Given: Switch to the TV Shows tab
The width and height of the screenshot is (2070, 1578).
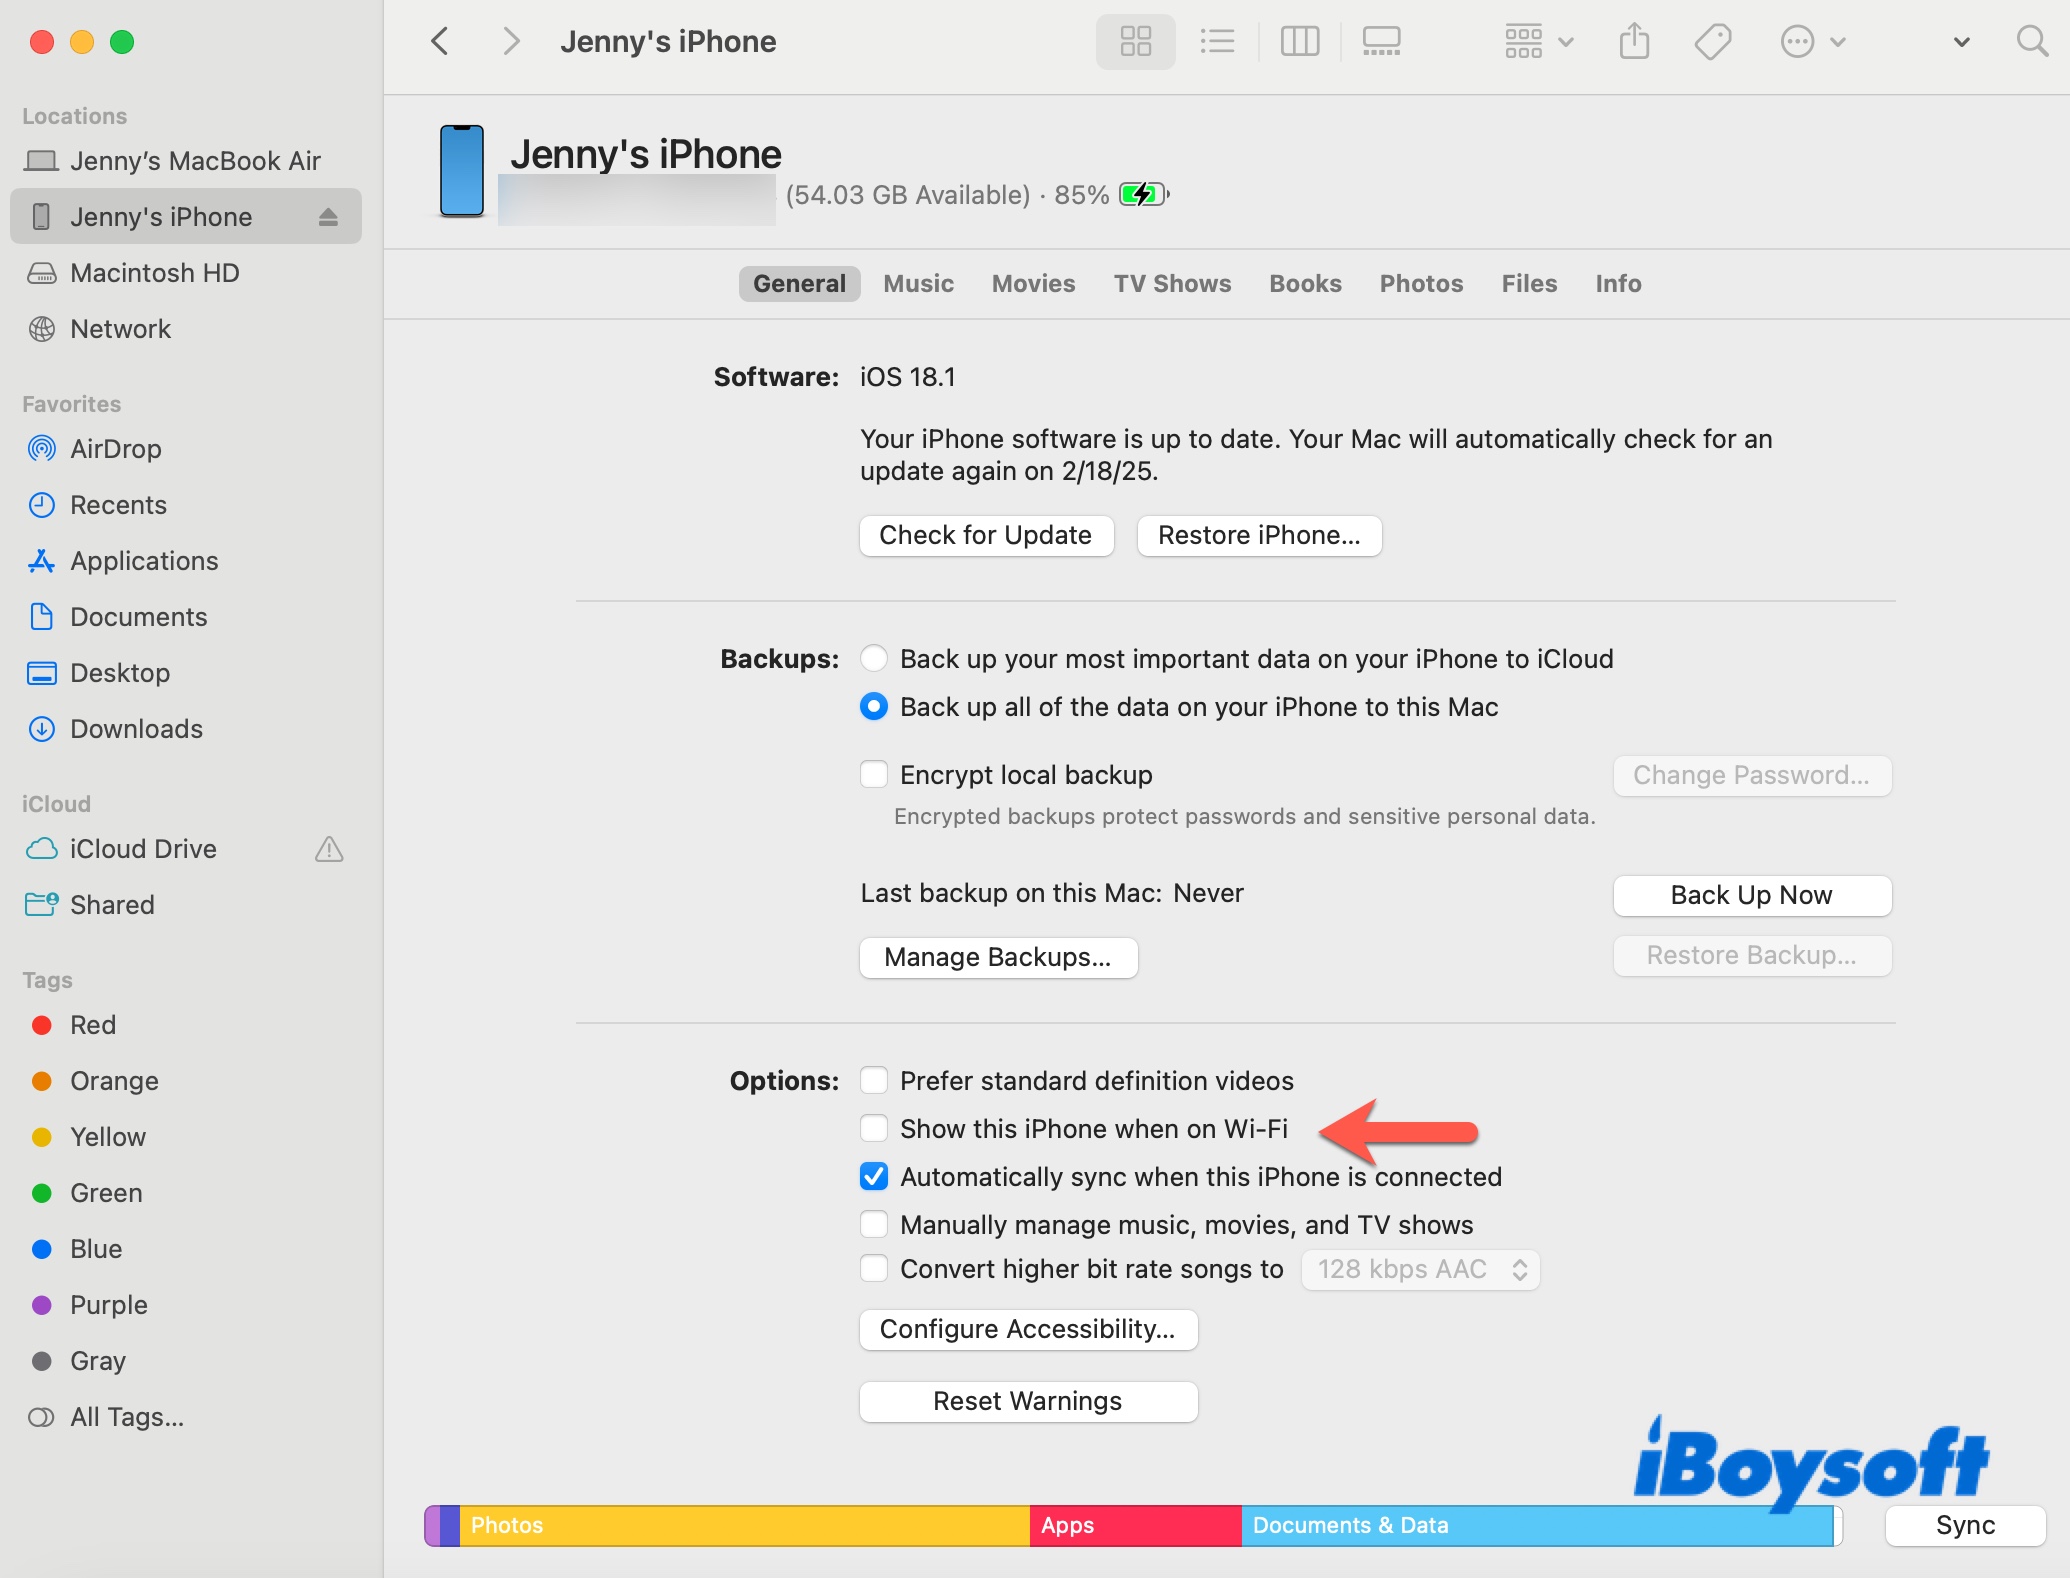Looking at the screenshot, I should point(1172,284).
